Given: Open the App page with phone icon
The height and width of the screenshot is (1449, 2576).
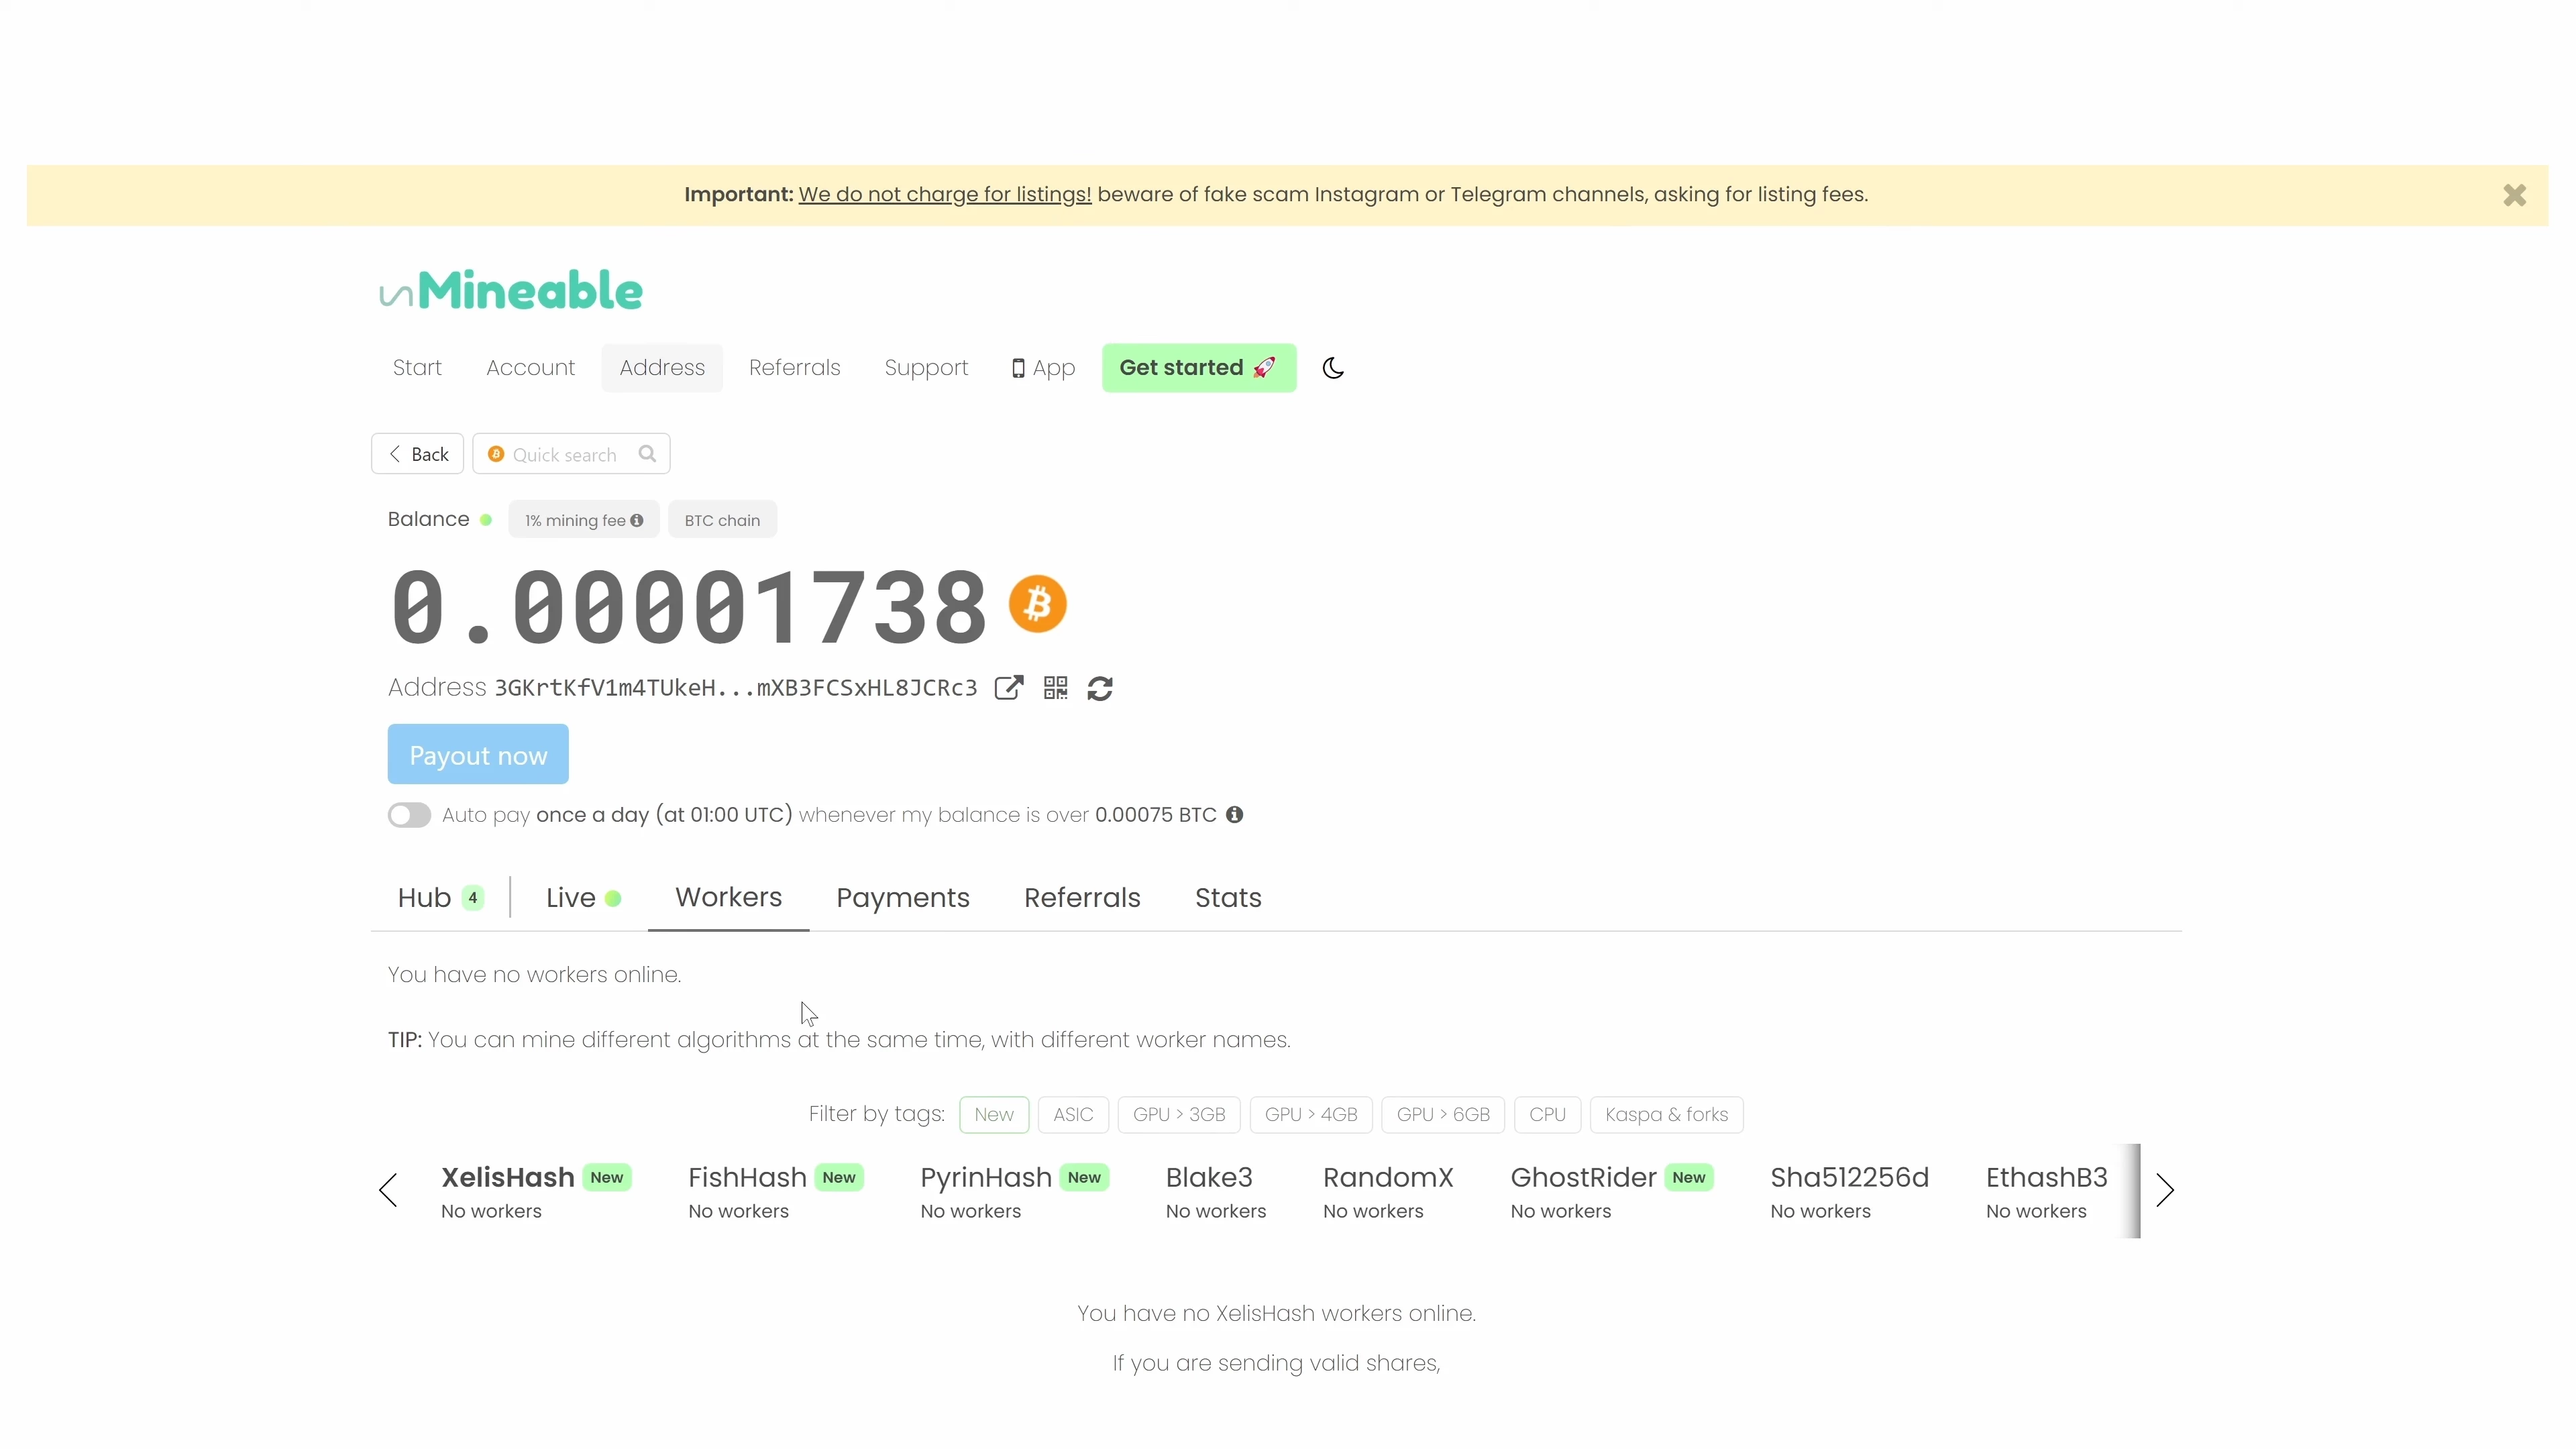Looking at the screenshot, I should (x=1043, y=368).
